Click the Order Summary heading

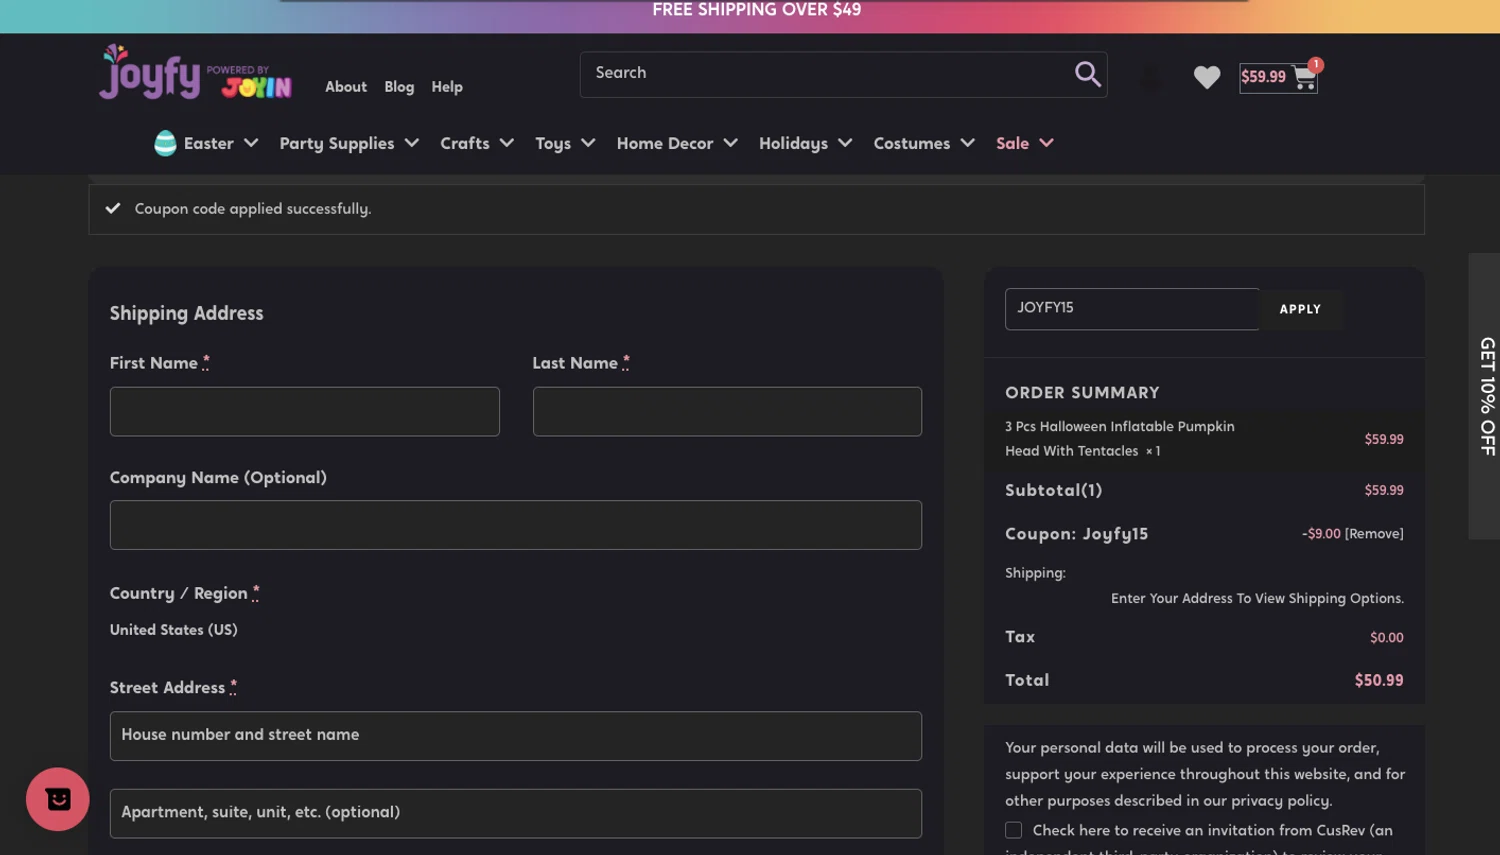coord(1082,393)
